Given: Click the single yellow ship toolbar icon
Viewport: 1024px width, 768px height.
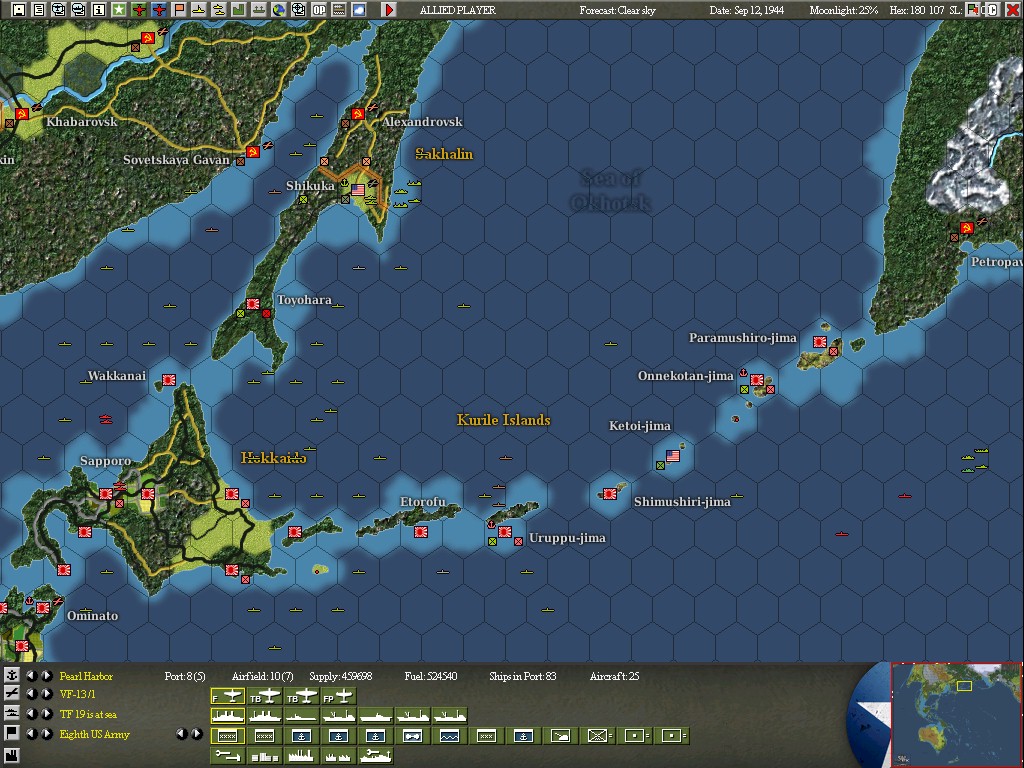Looking at the screenshot, I should coord(199,10).
